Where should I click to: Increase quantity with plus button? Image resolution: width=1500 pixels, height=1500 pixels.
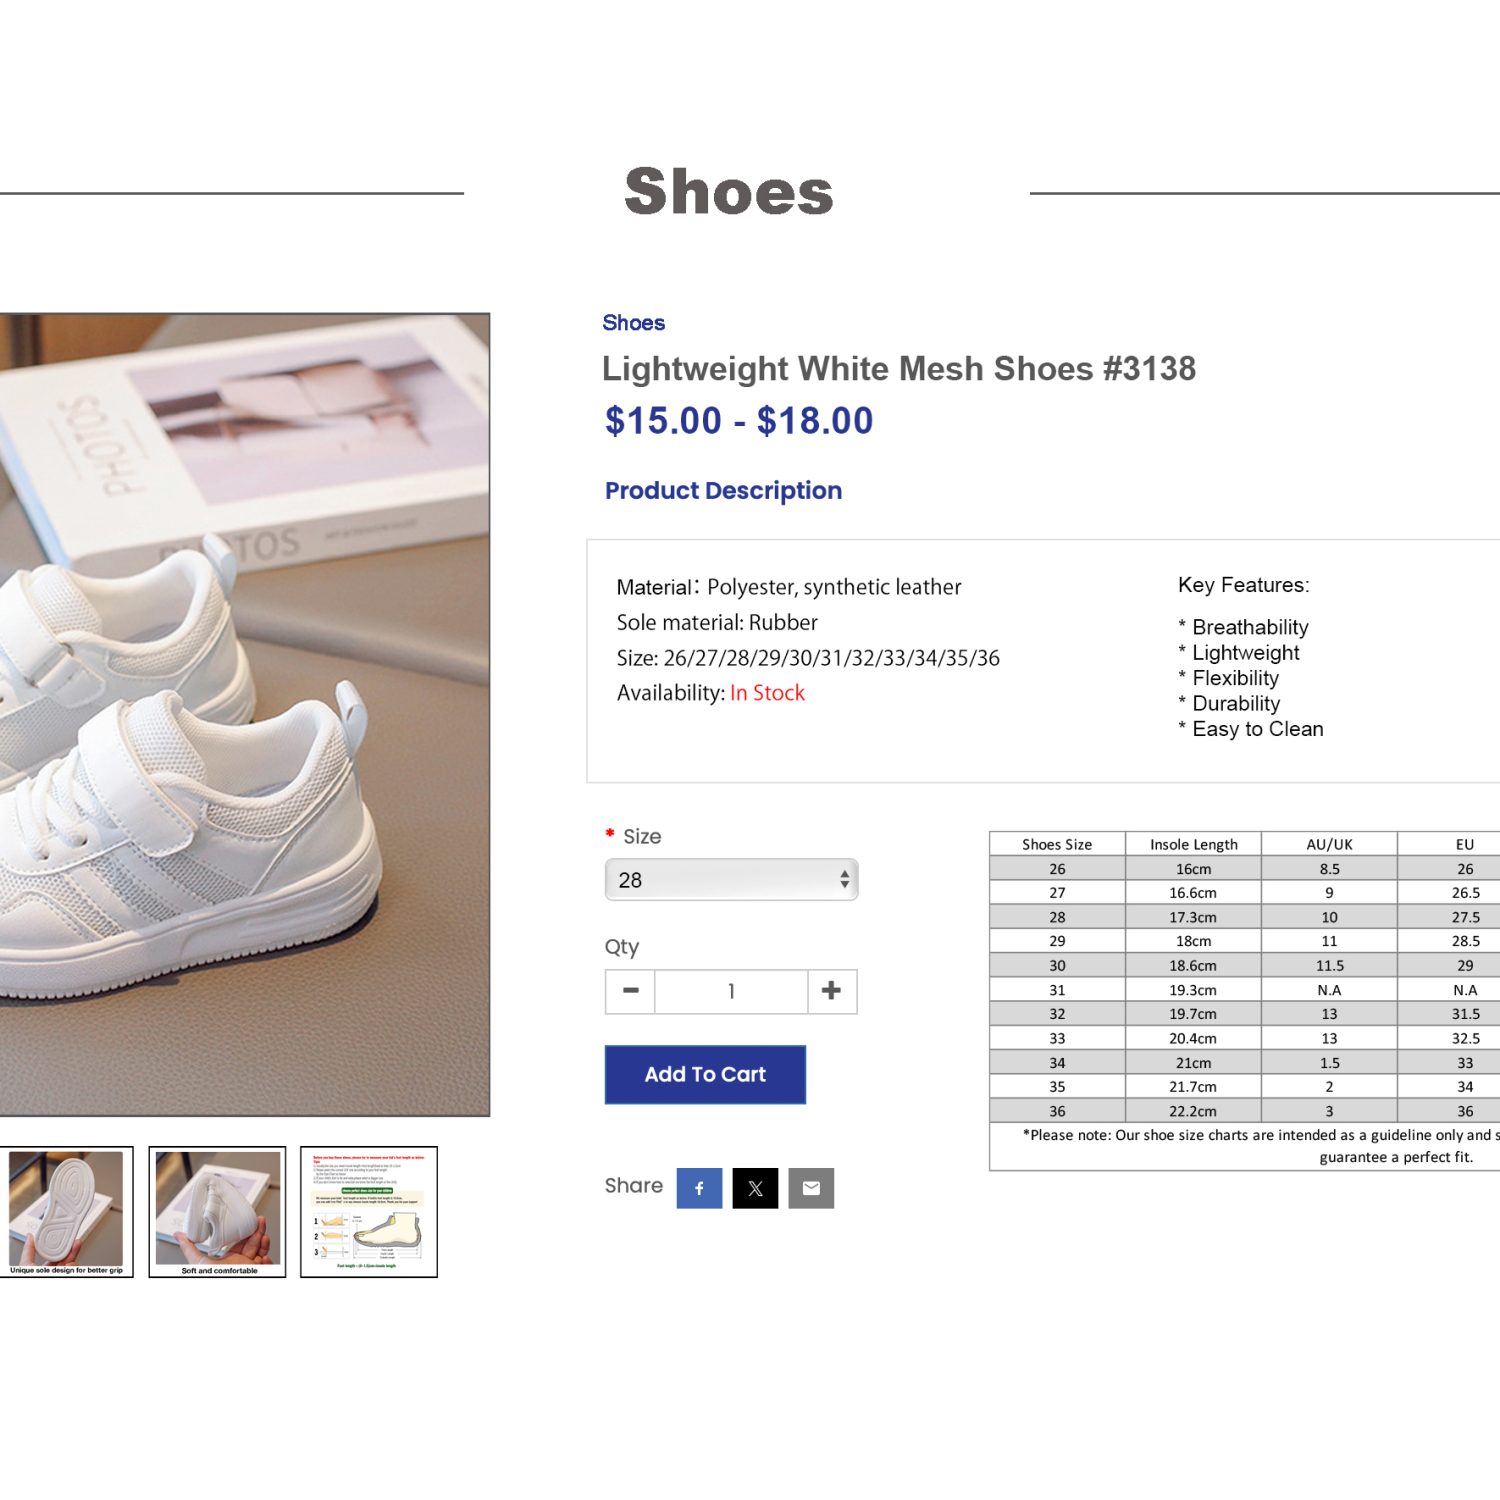click(831, 991)
